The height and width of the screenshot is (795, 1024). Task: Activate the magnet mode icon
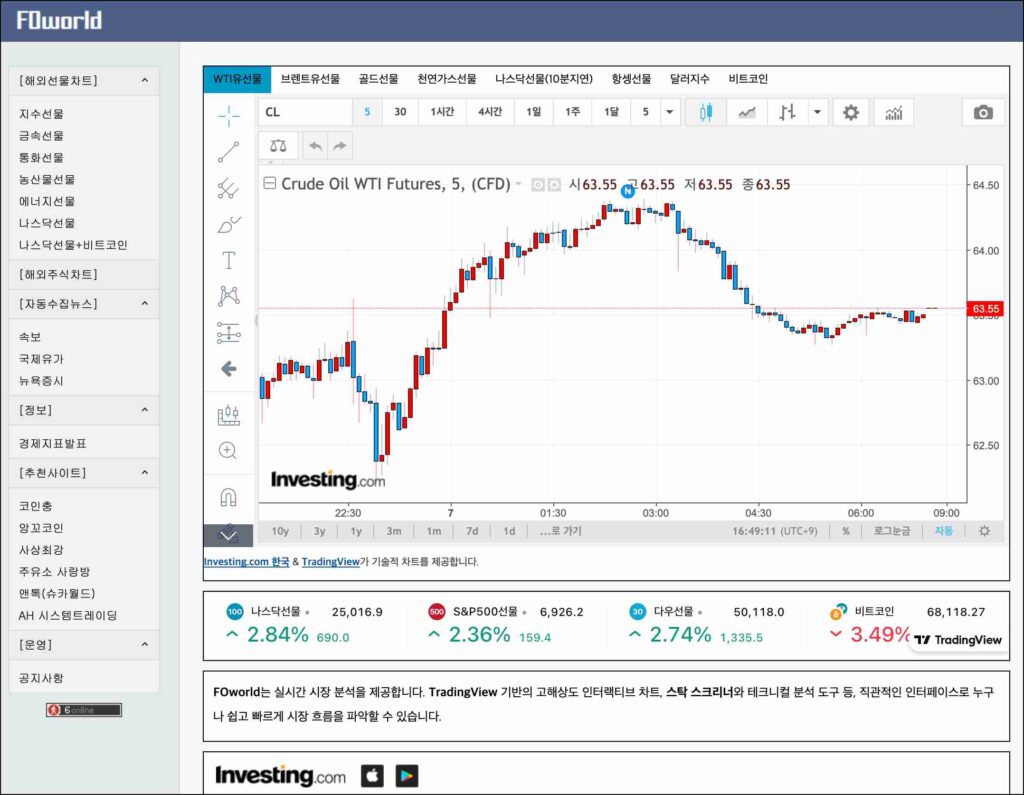coord(228,497)
